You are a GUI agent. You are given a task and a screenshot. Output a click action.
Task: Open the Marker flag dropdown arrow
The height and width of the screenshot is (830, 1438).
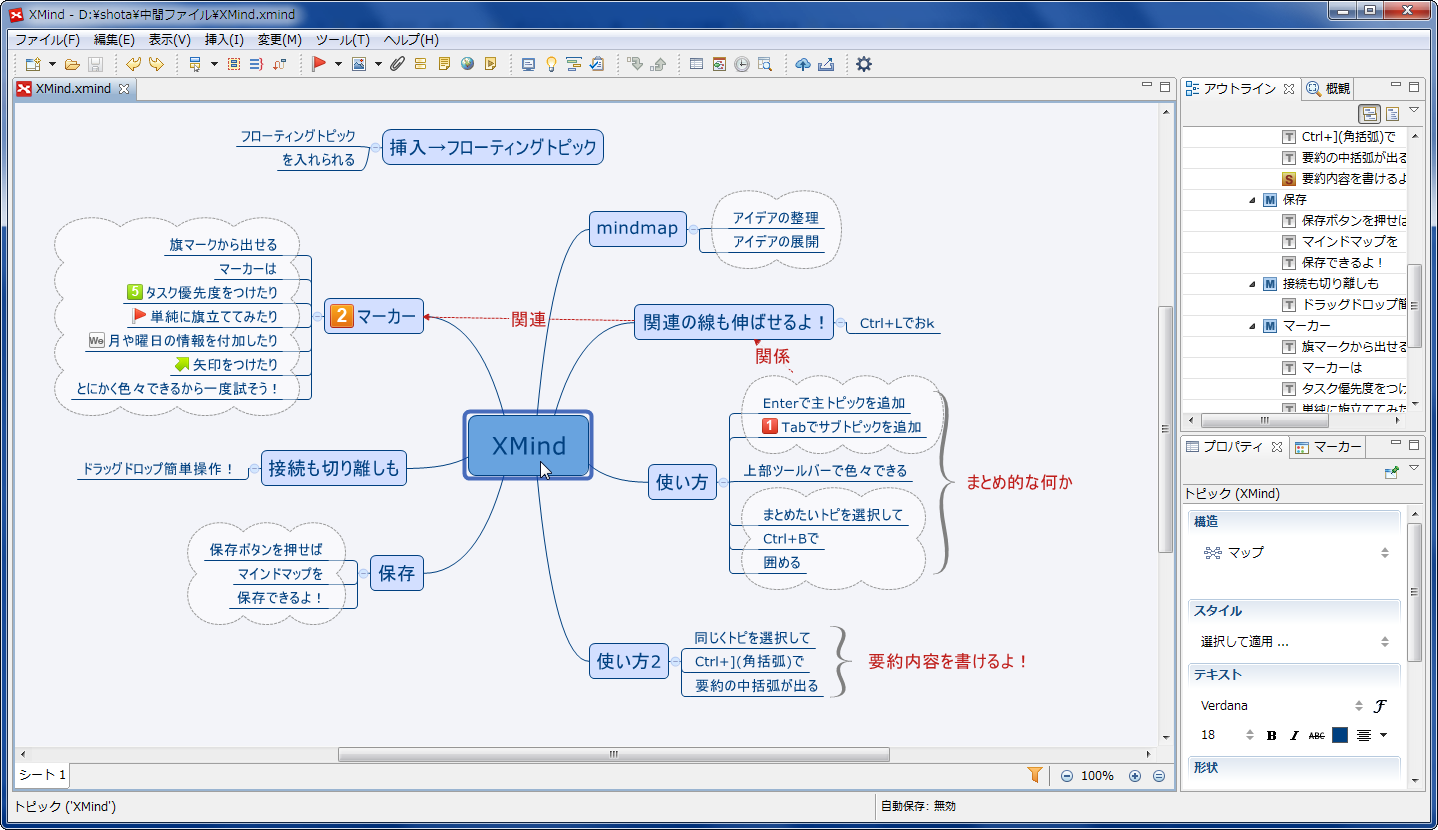[338, 64]
